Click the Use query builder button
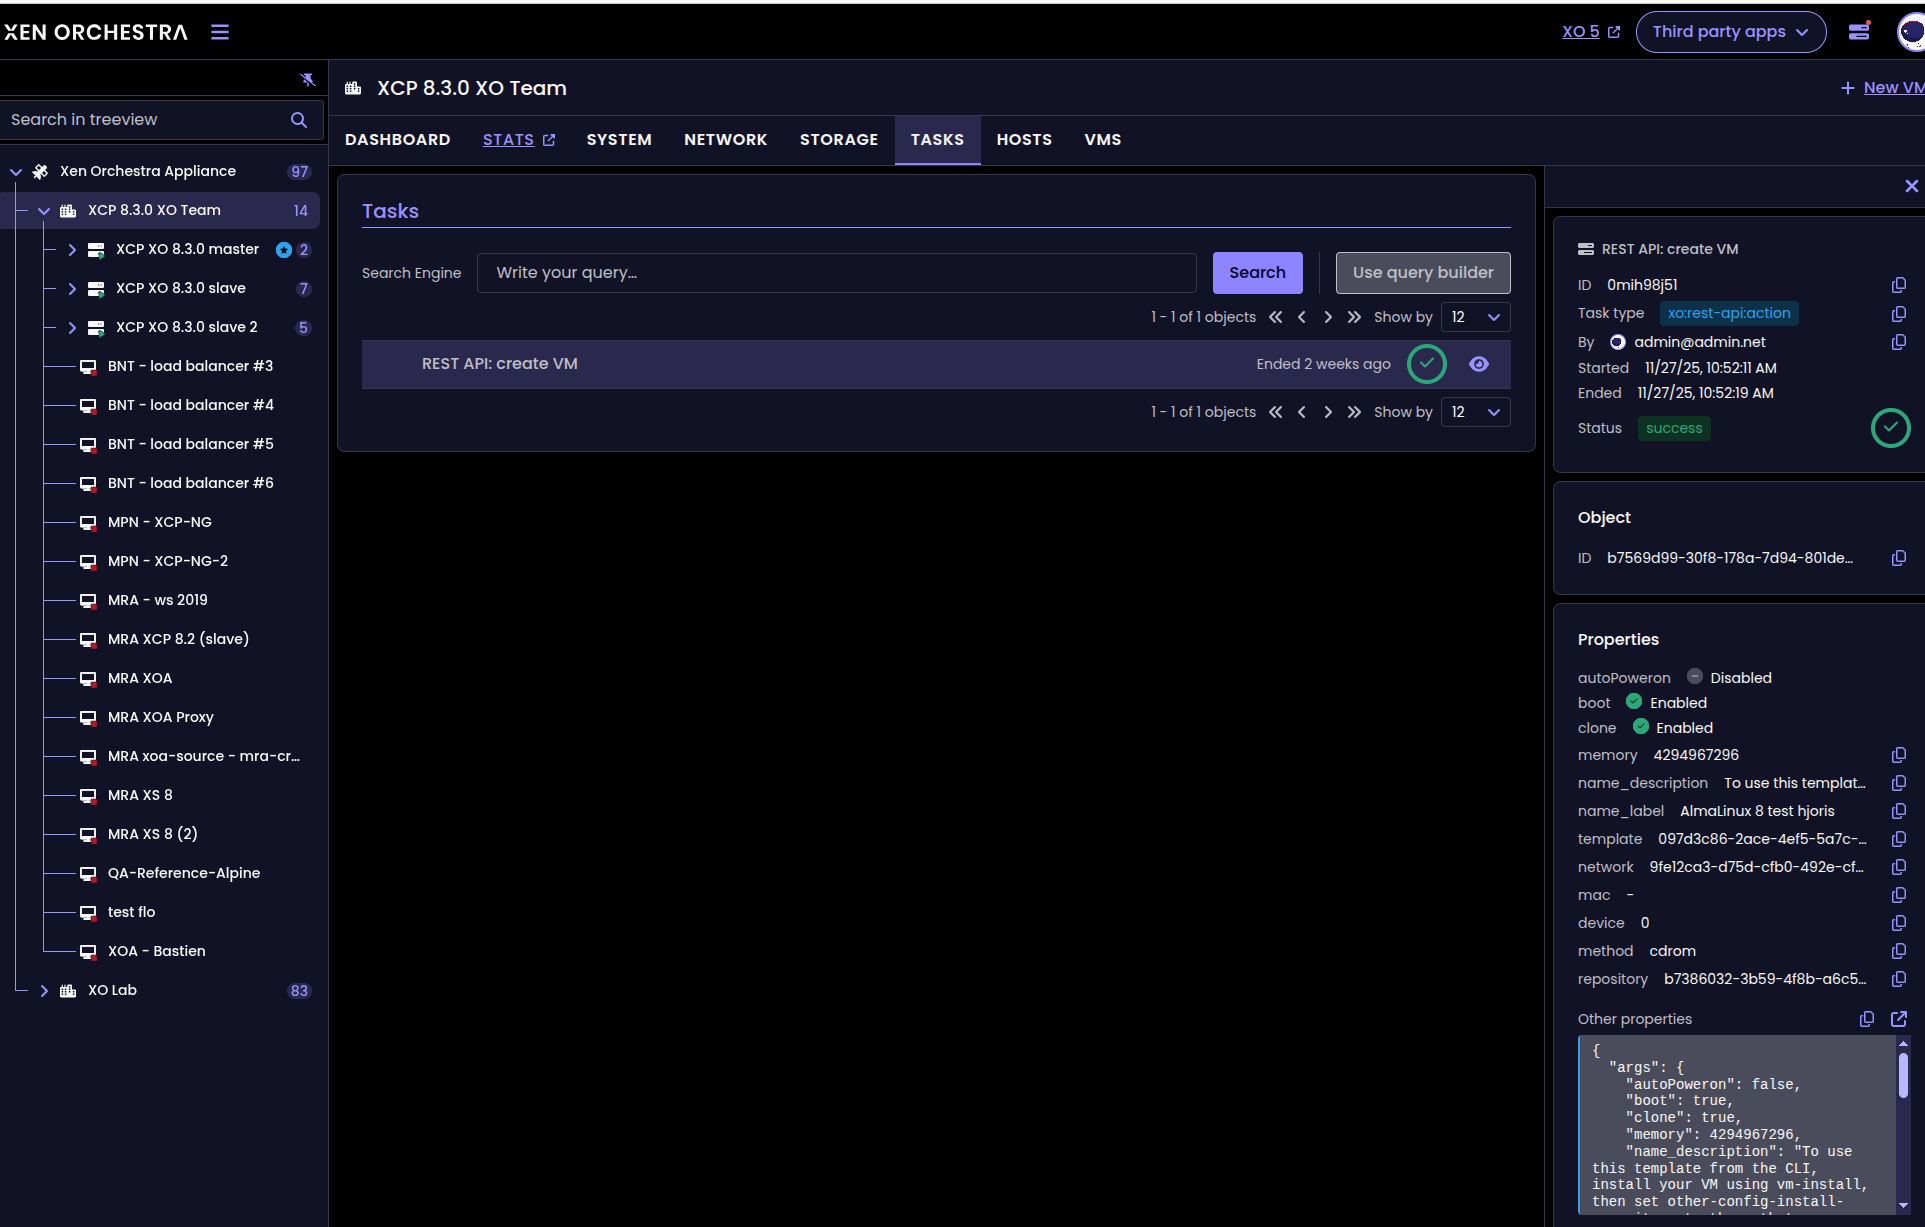Viewport: 1925px width, 1227px height. point(1422,273)
